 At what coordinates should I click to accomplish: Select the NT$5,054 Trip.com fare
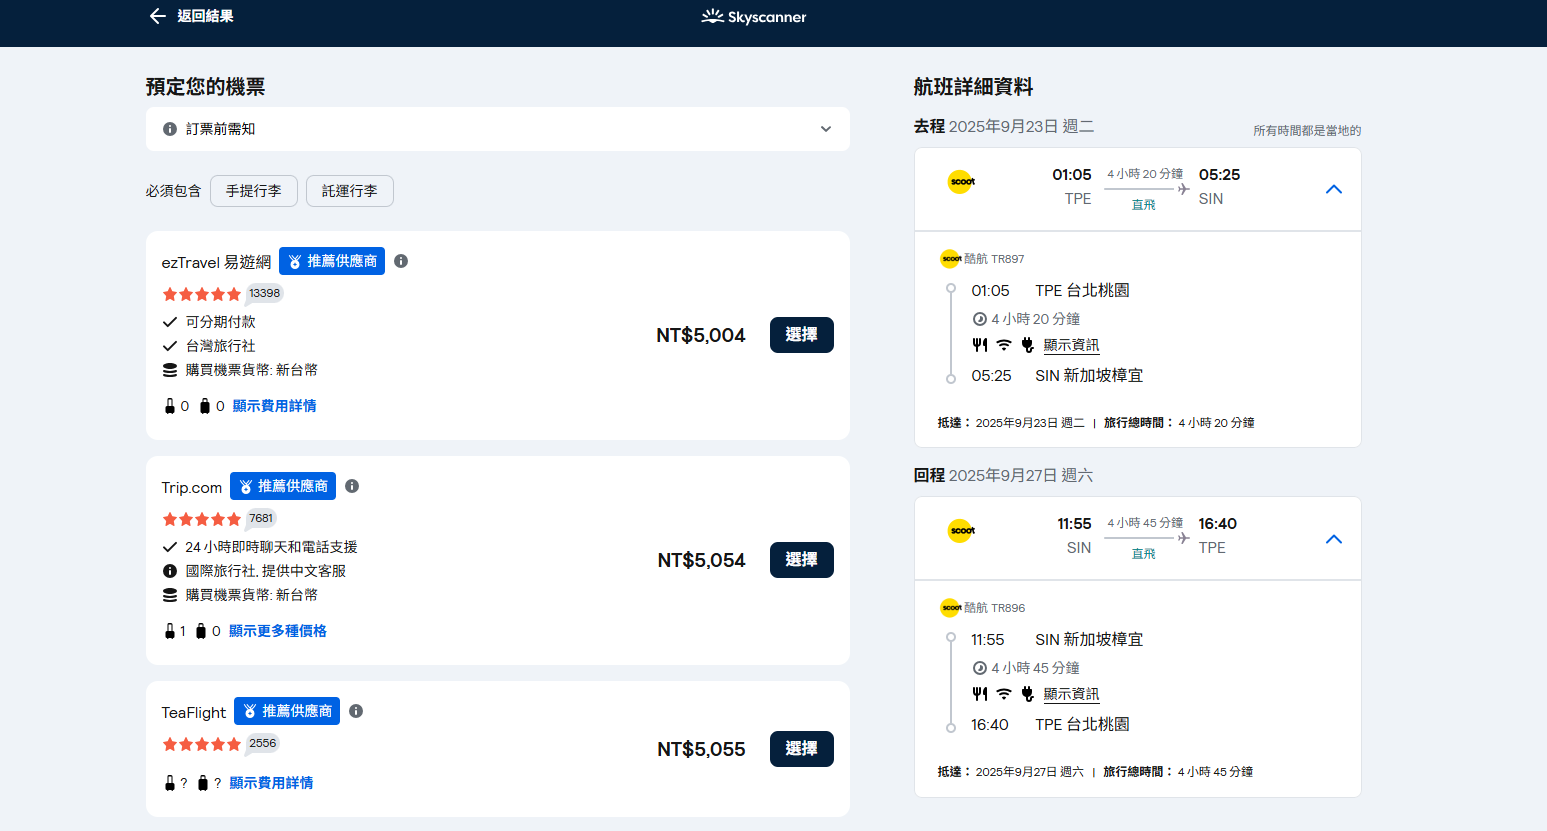point(802,560)
